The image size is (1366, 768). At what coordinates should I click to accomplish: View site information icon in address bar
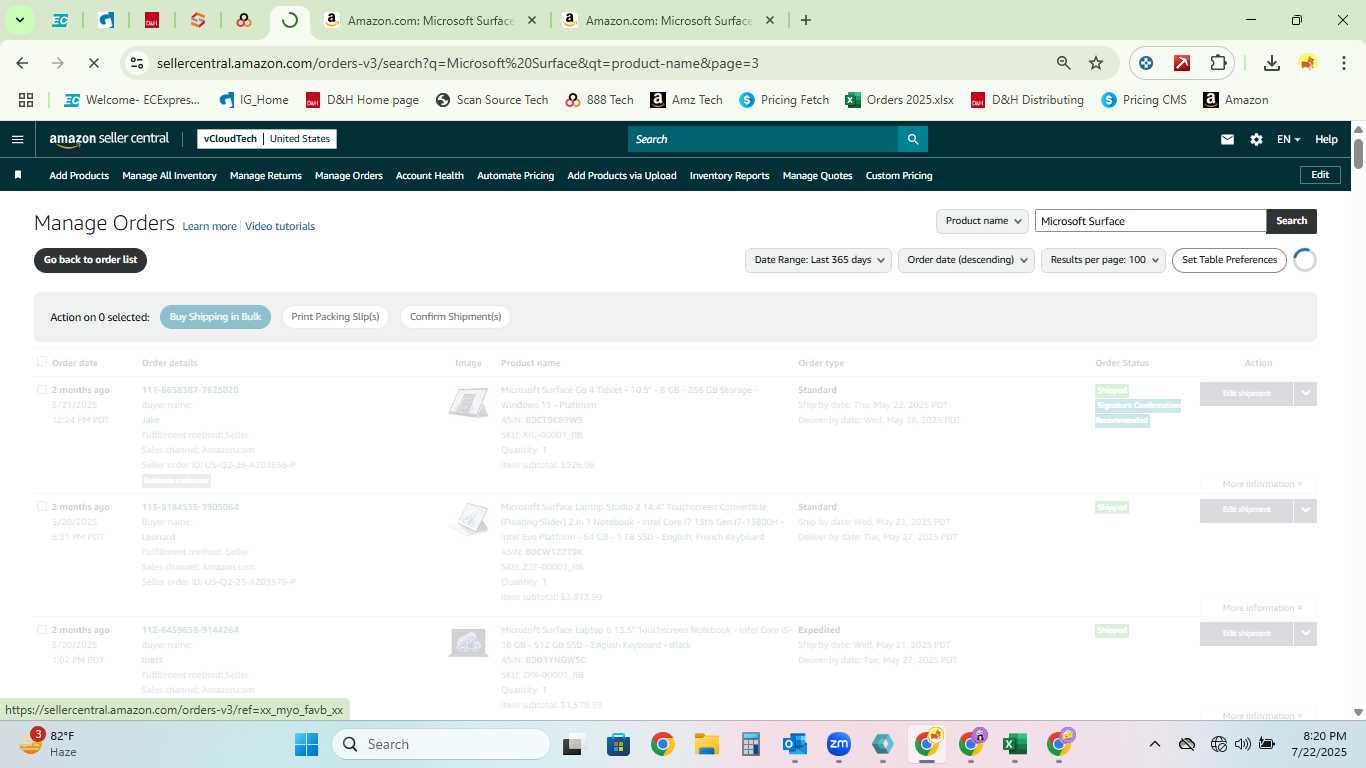tap(137, 63)
